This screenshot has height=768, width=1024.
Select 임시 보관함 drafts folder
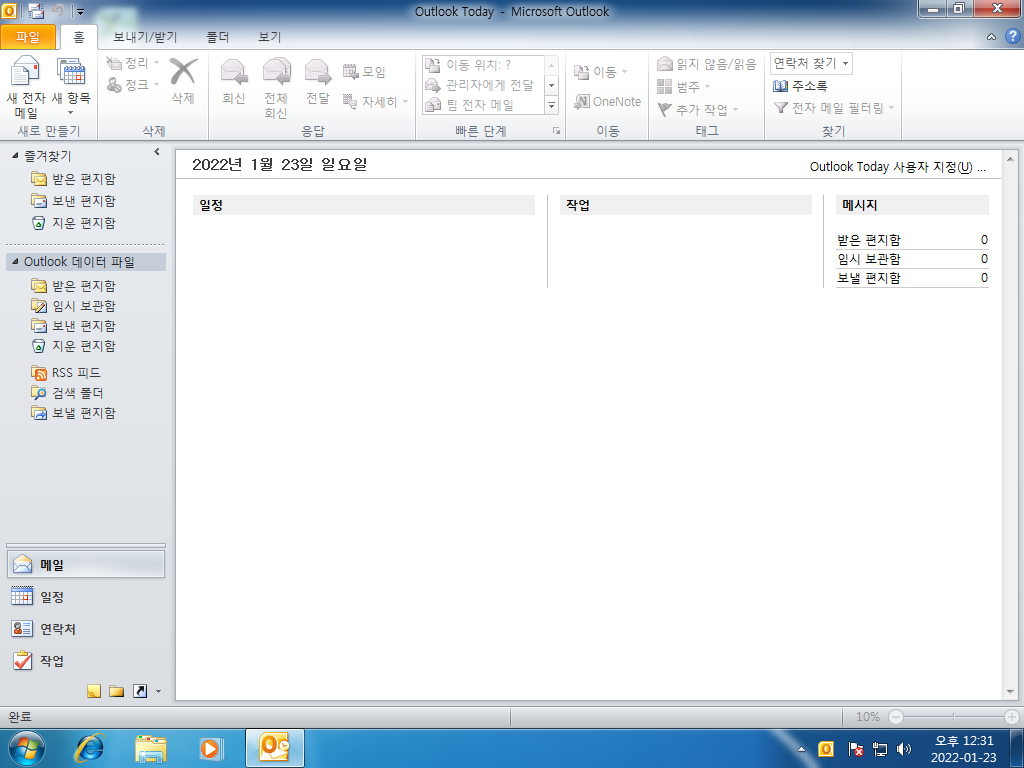[x=73, y=306]
